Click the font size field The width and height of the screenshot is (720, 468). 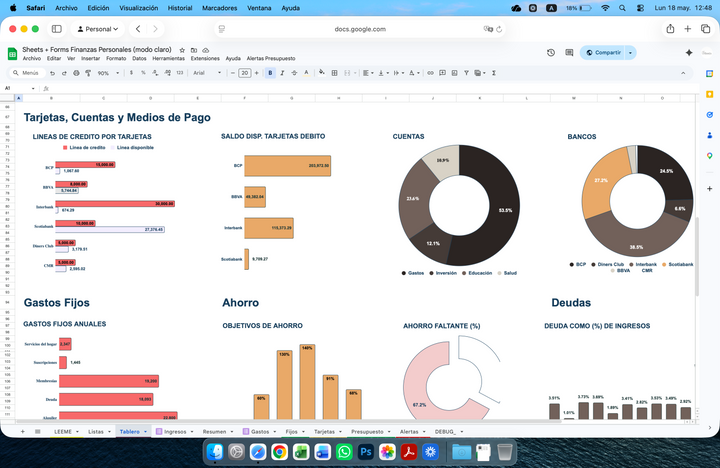[245, 73]
